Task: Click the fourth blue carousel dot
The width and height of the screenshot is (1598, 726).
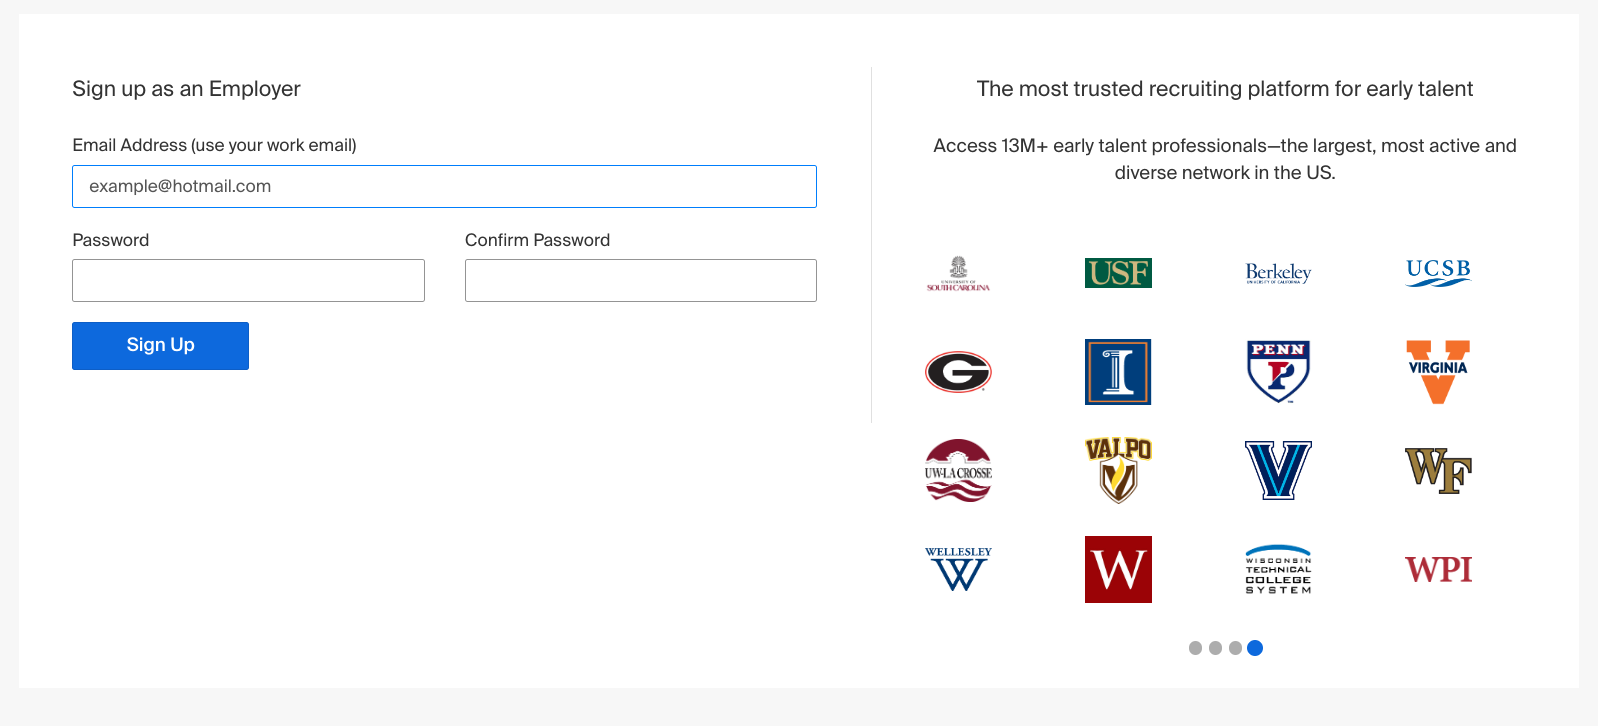Action: point(1256,648)
